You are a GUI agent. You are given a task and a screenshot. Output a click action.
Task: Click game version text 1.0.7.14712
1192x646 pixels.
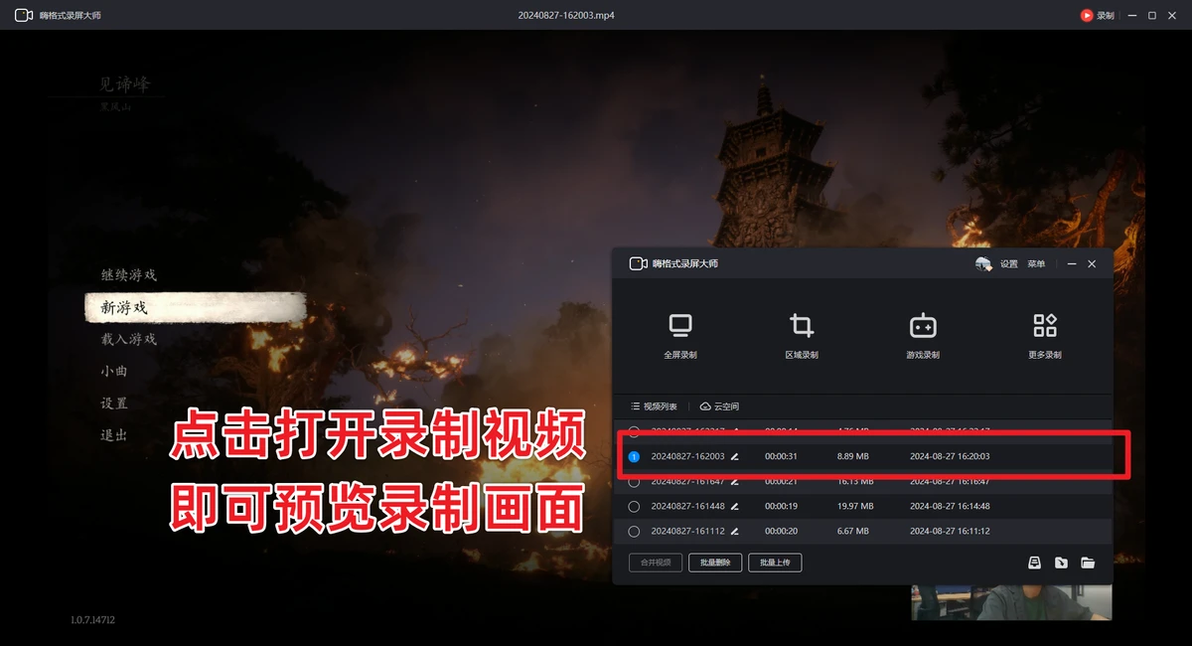point(93,620)
